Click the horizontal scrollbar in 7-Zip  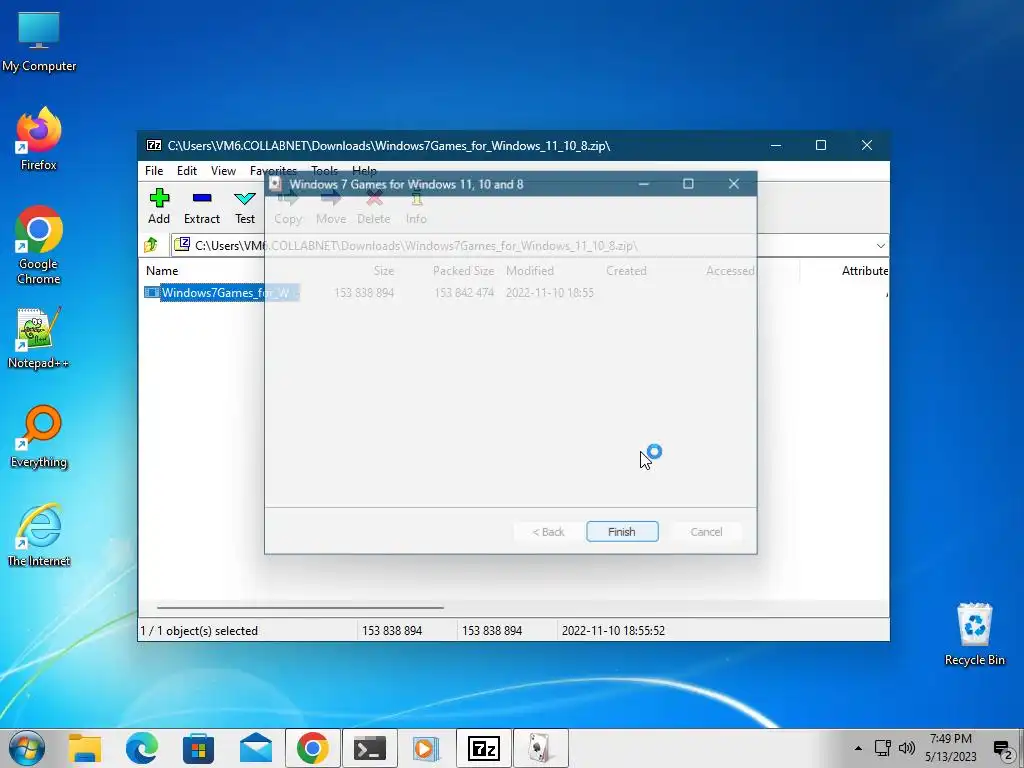coord(300,607)
